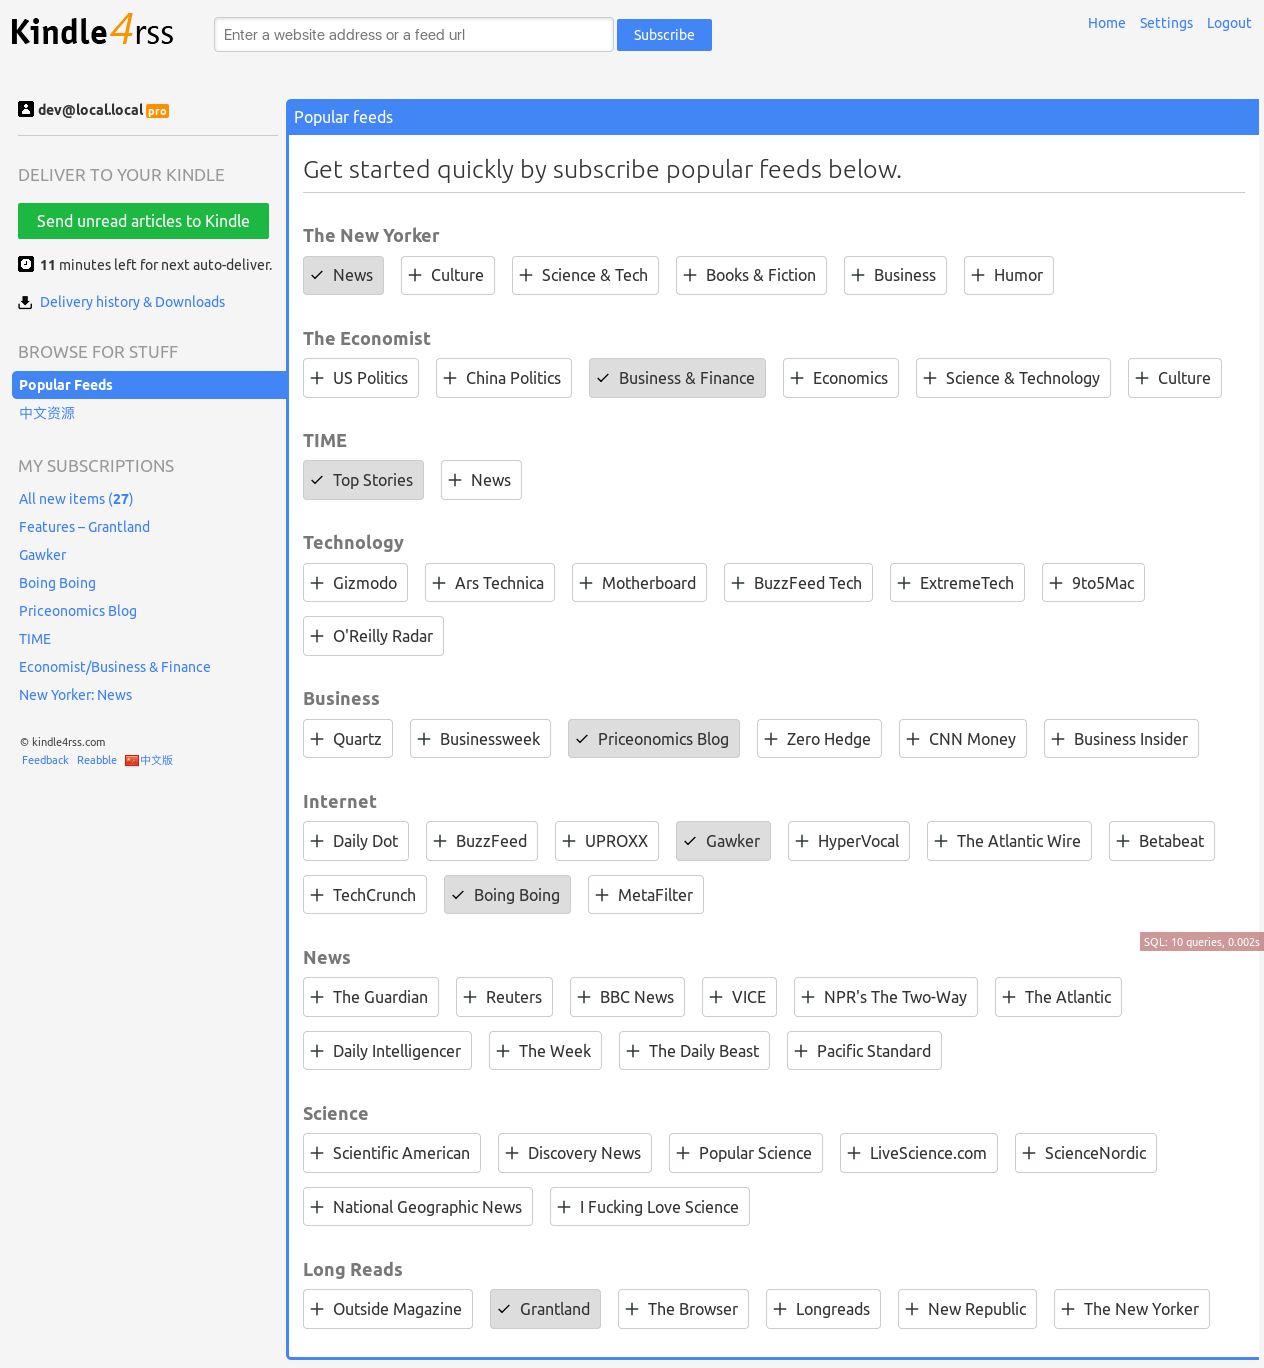1264x1368 pixels.
Task: Subscribe to China Politics feed
Action: point(504,378)
